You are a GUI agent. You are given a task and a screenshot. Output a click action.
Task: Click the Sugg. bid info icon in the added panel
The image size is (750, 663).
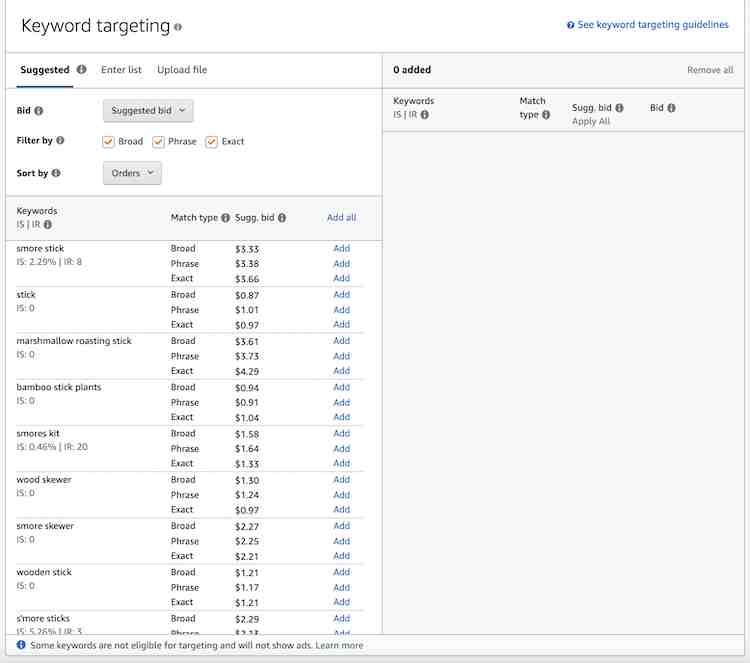(619, 108)
